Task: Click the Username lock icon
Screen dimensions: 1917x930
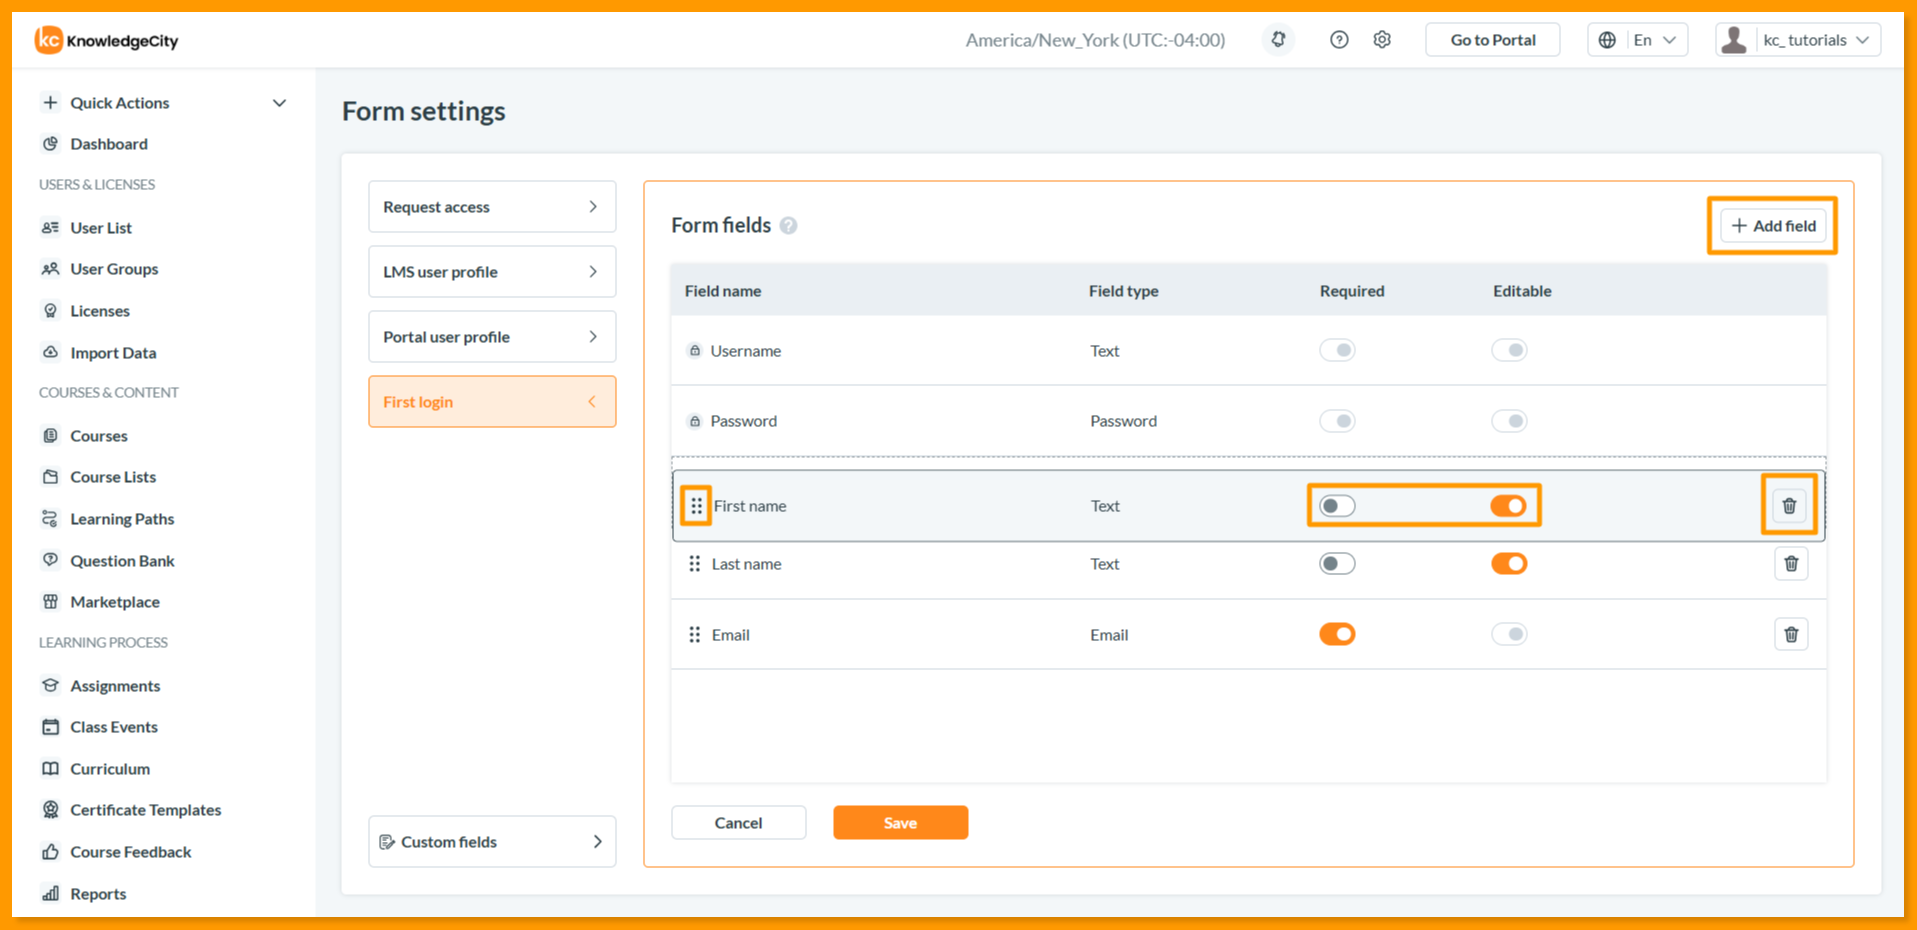Action: [x=694, y=351]
